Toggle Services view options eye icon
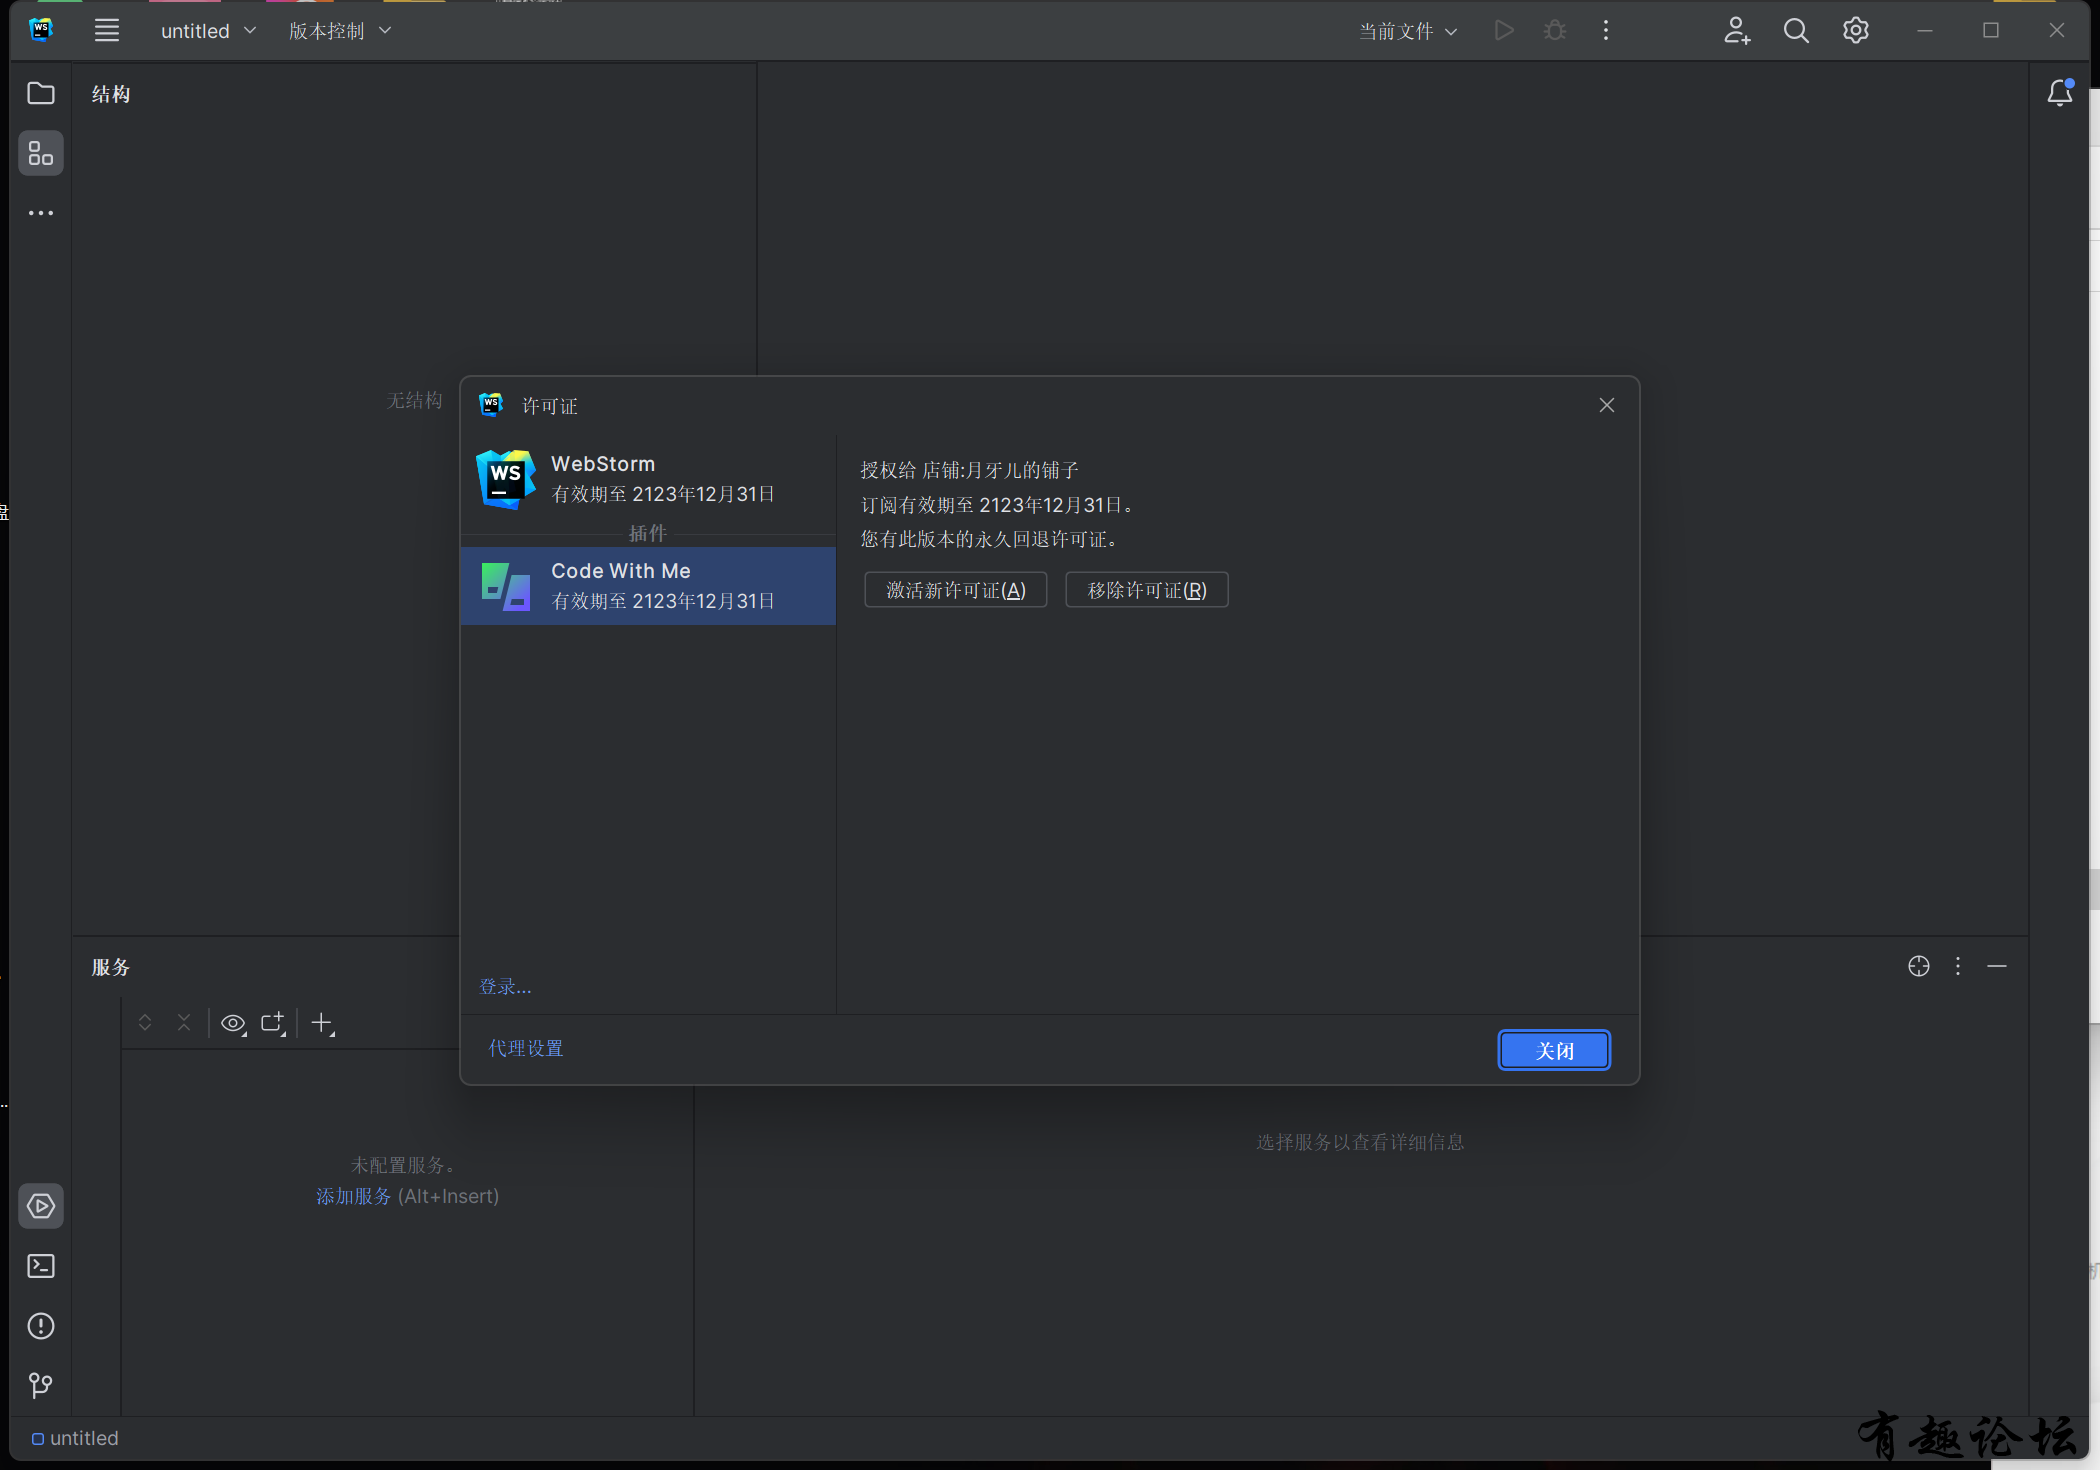 point(233,1023)
